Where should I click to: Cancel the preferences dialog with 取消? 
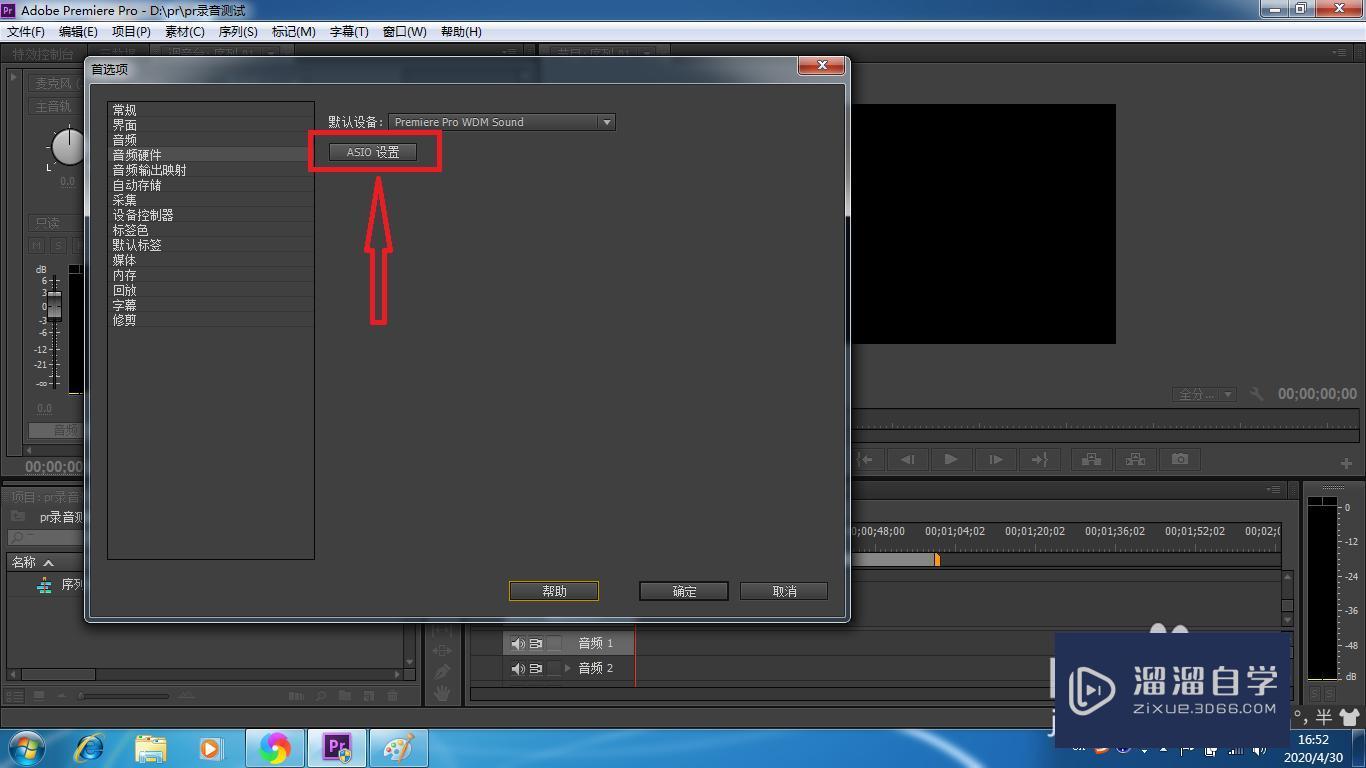coord(784,591)
